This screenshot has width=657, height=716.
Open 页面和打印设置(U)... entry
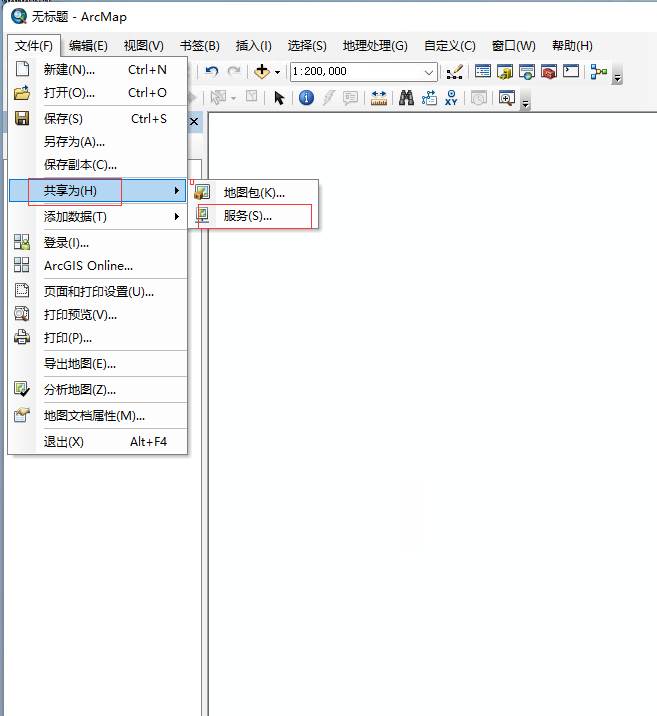click(98, 291)
